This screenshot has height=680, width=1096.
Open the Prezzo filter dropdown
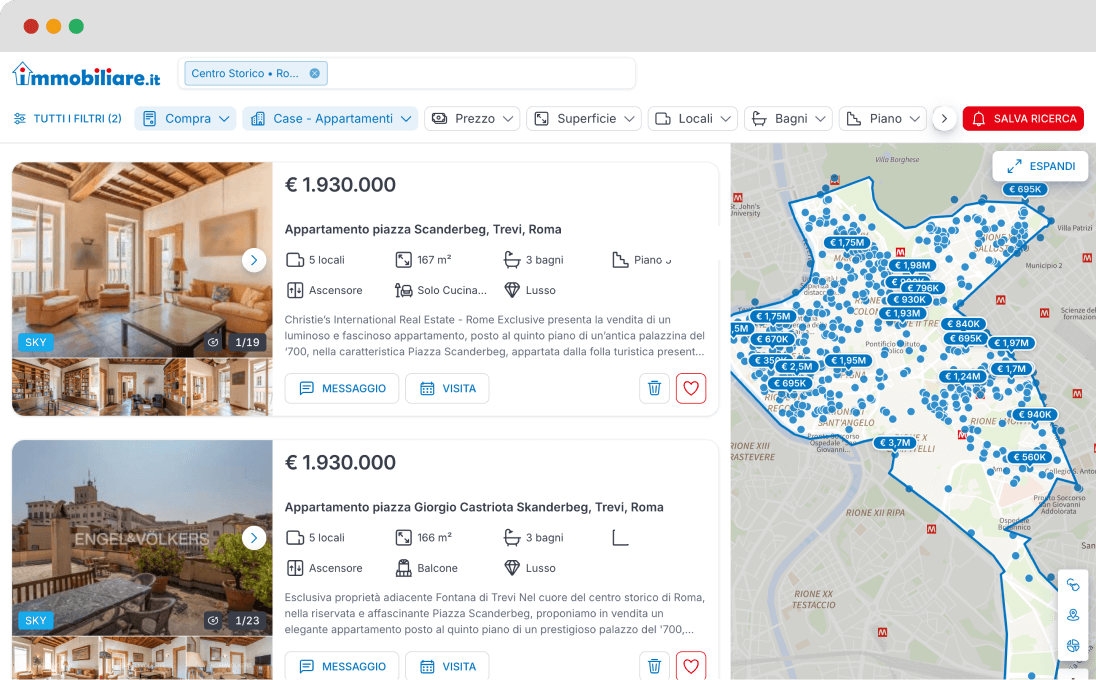point(473,118)
